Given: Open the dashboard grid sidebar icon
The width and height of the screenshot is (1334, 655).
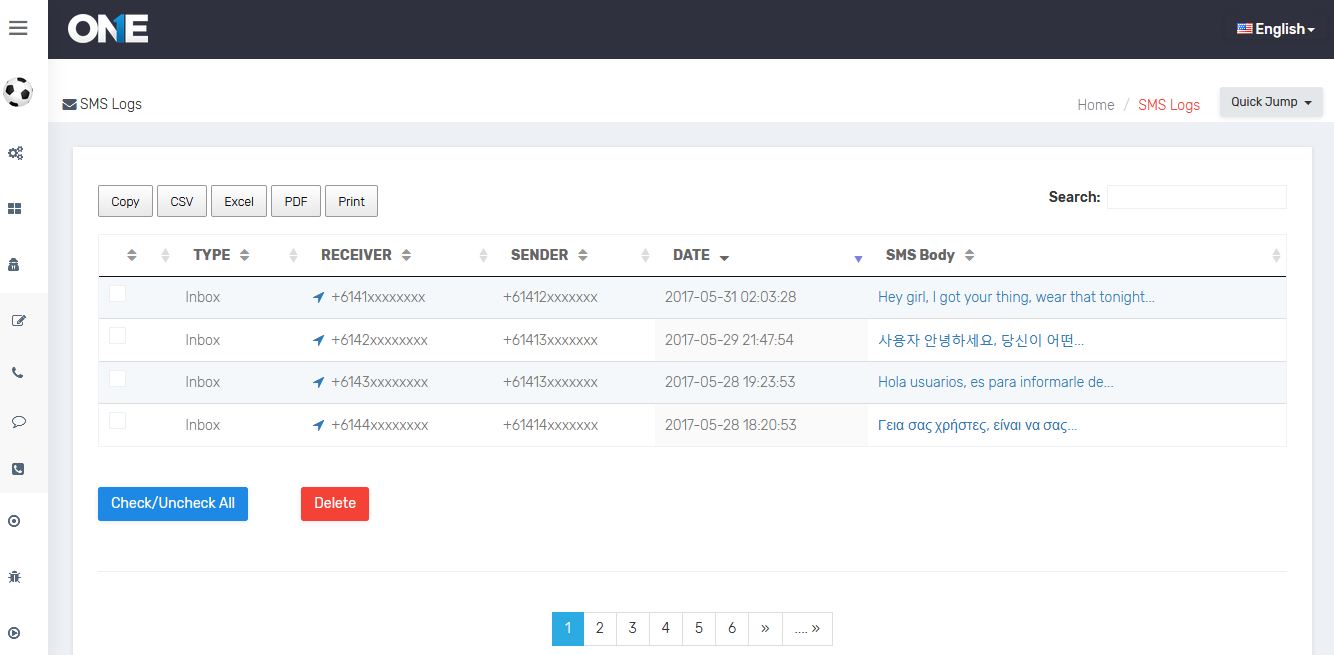Looking at the screenshot, I should (x=16, y=209).
